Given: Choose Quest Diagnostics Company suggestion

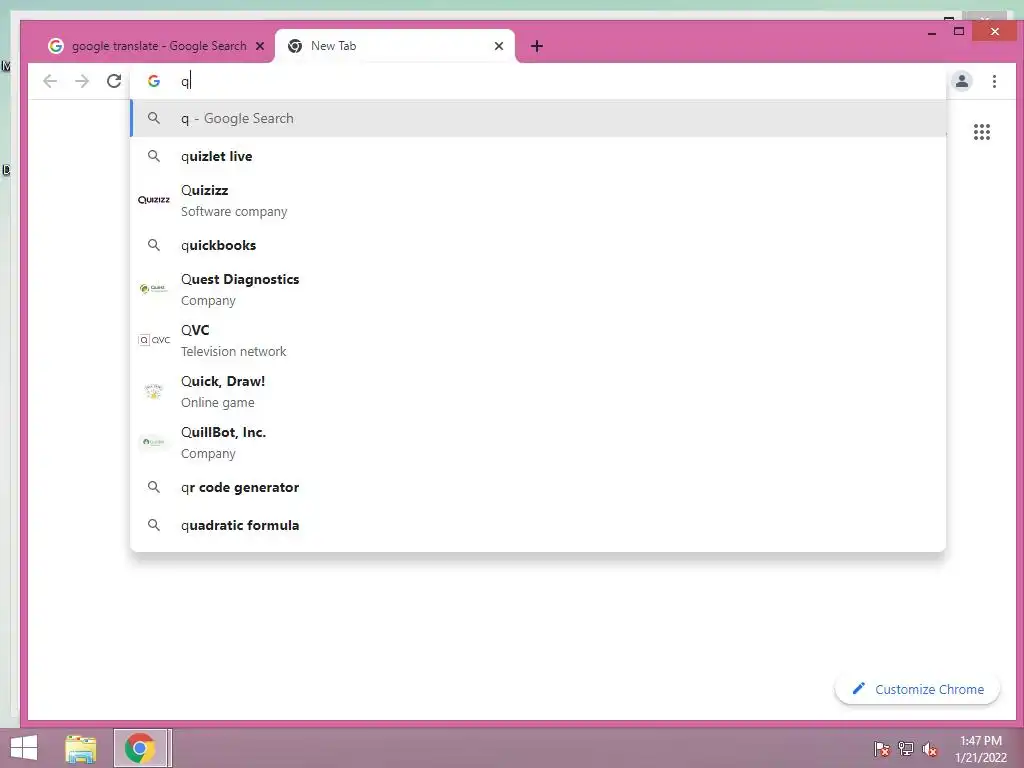Looking at the screenshot, I should click(x=538, y=289).
